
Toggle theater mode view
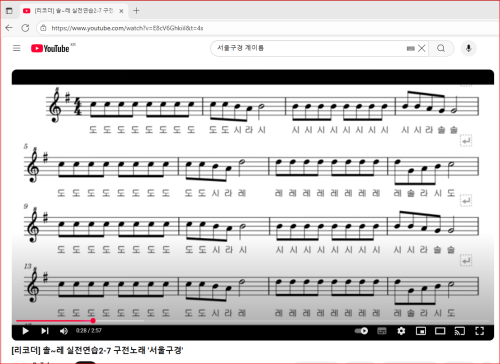pyautogui.click(x=440, y=331)
